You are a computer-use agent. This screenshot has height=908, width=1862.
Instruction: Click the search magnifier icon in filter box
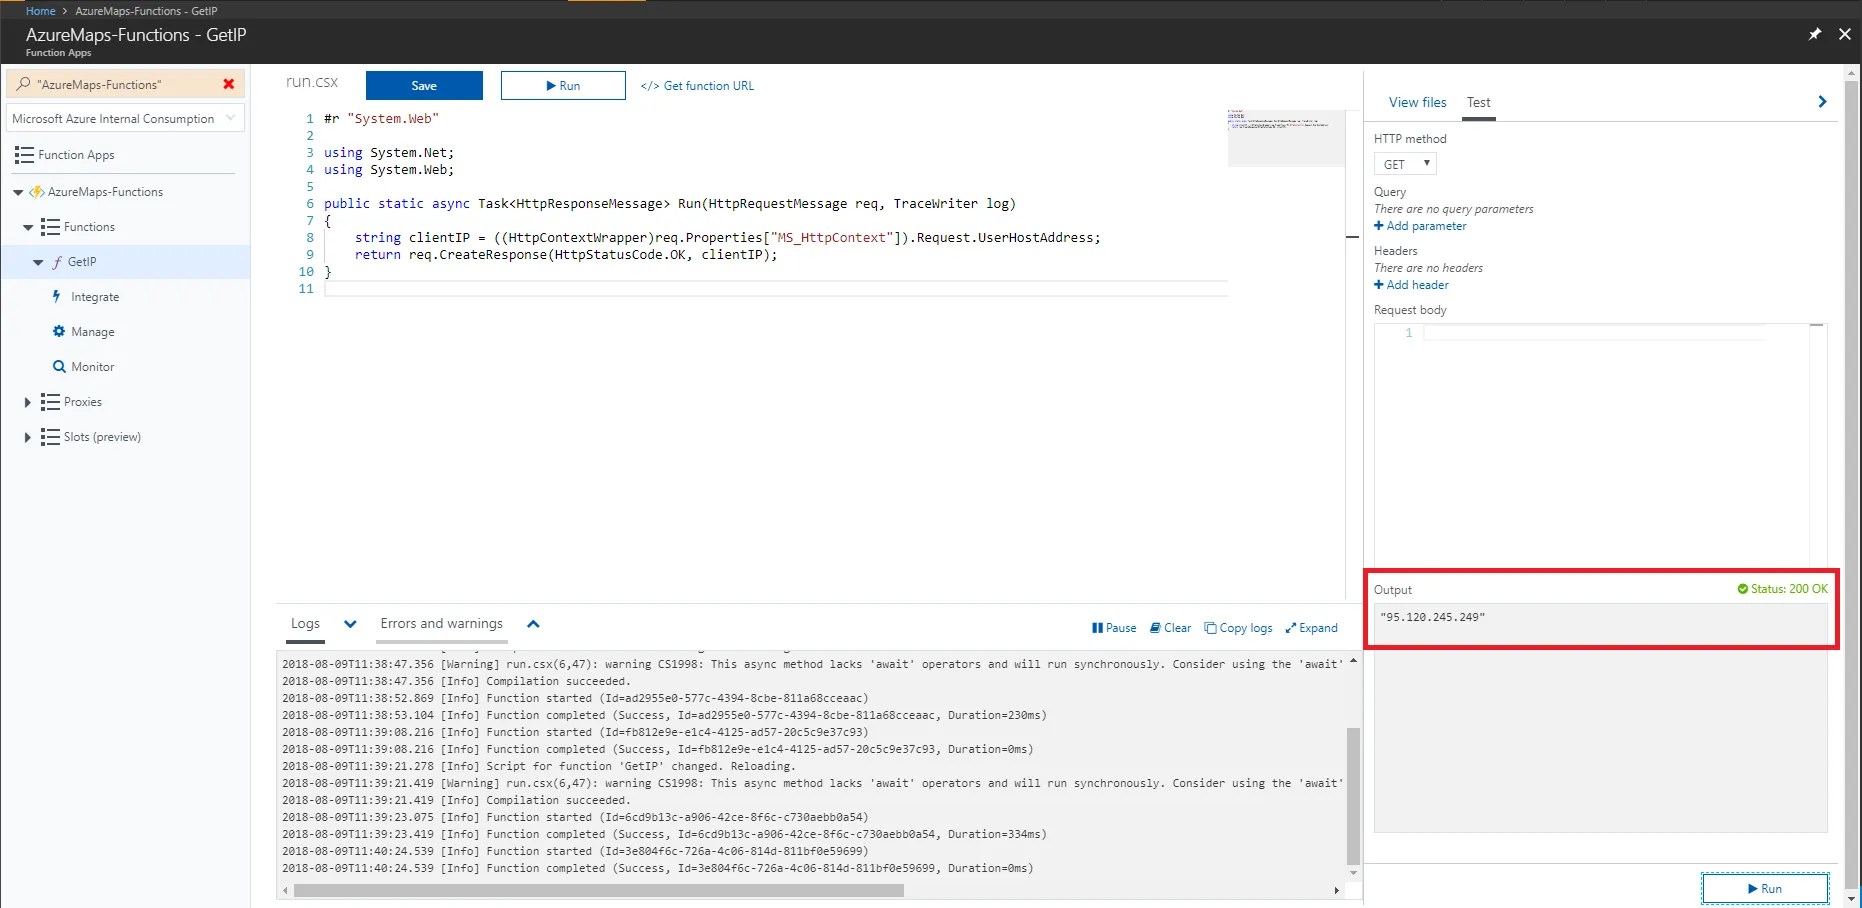(x=24, y=84)
